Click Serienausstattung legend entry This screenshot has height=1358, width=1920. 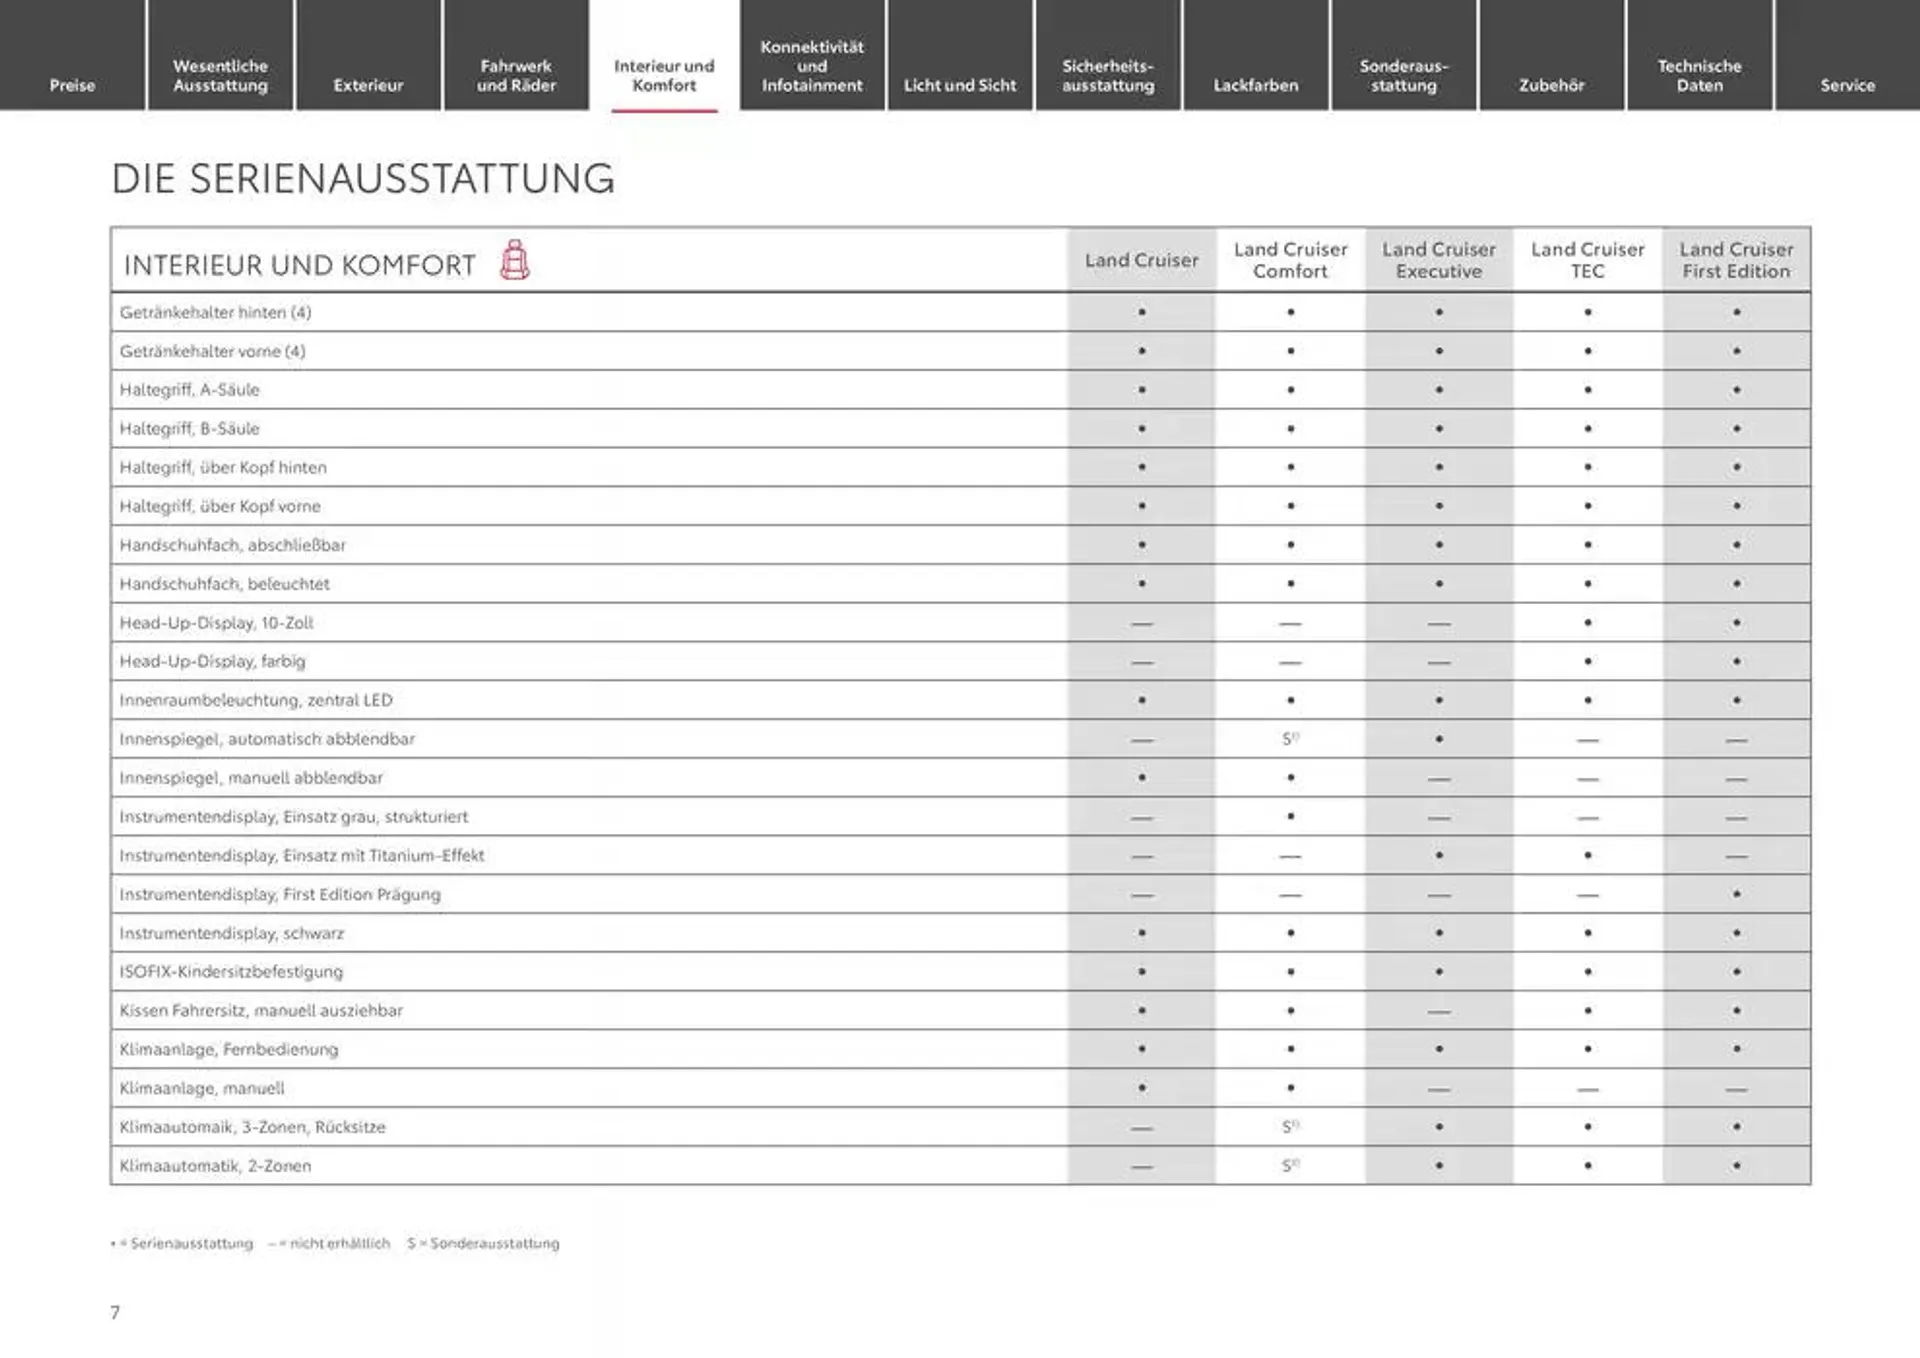[x=182, y=1244]
